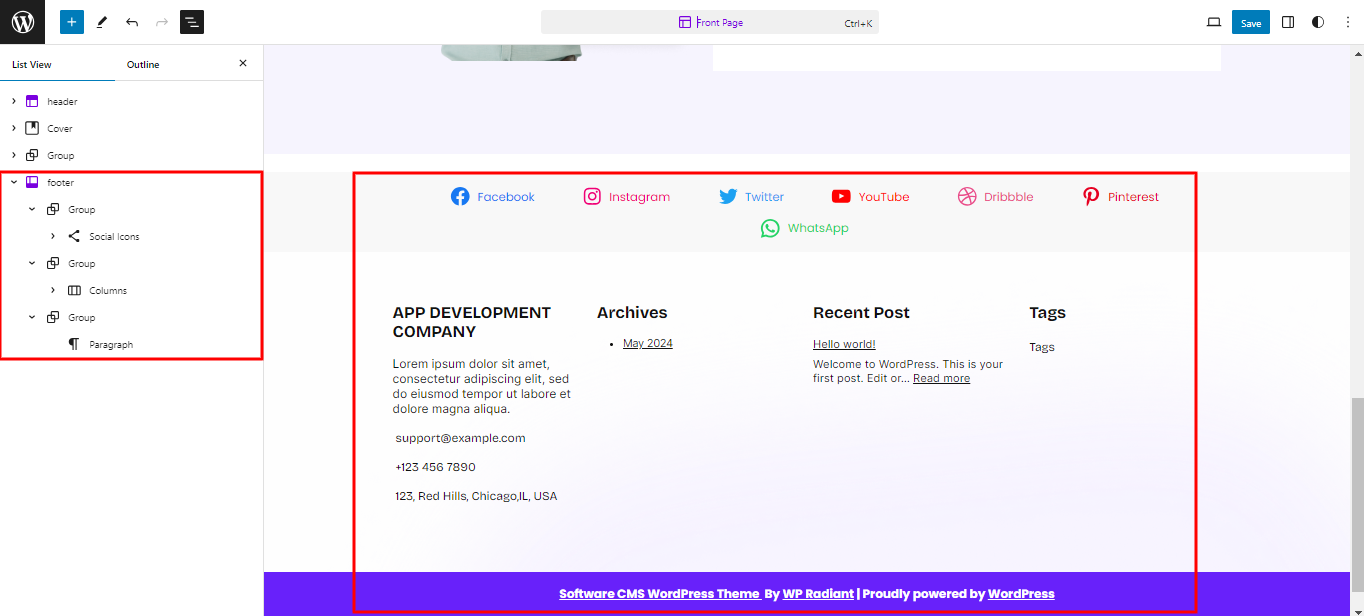The height and width of the screenshot is (616, 1364).
Task: Open the Hello world! post link
Action: pyautogui.click(x=844, y=344)
